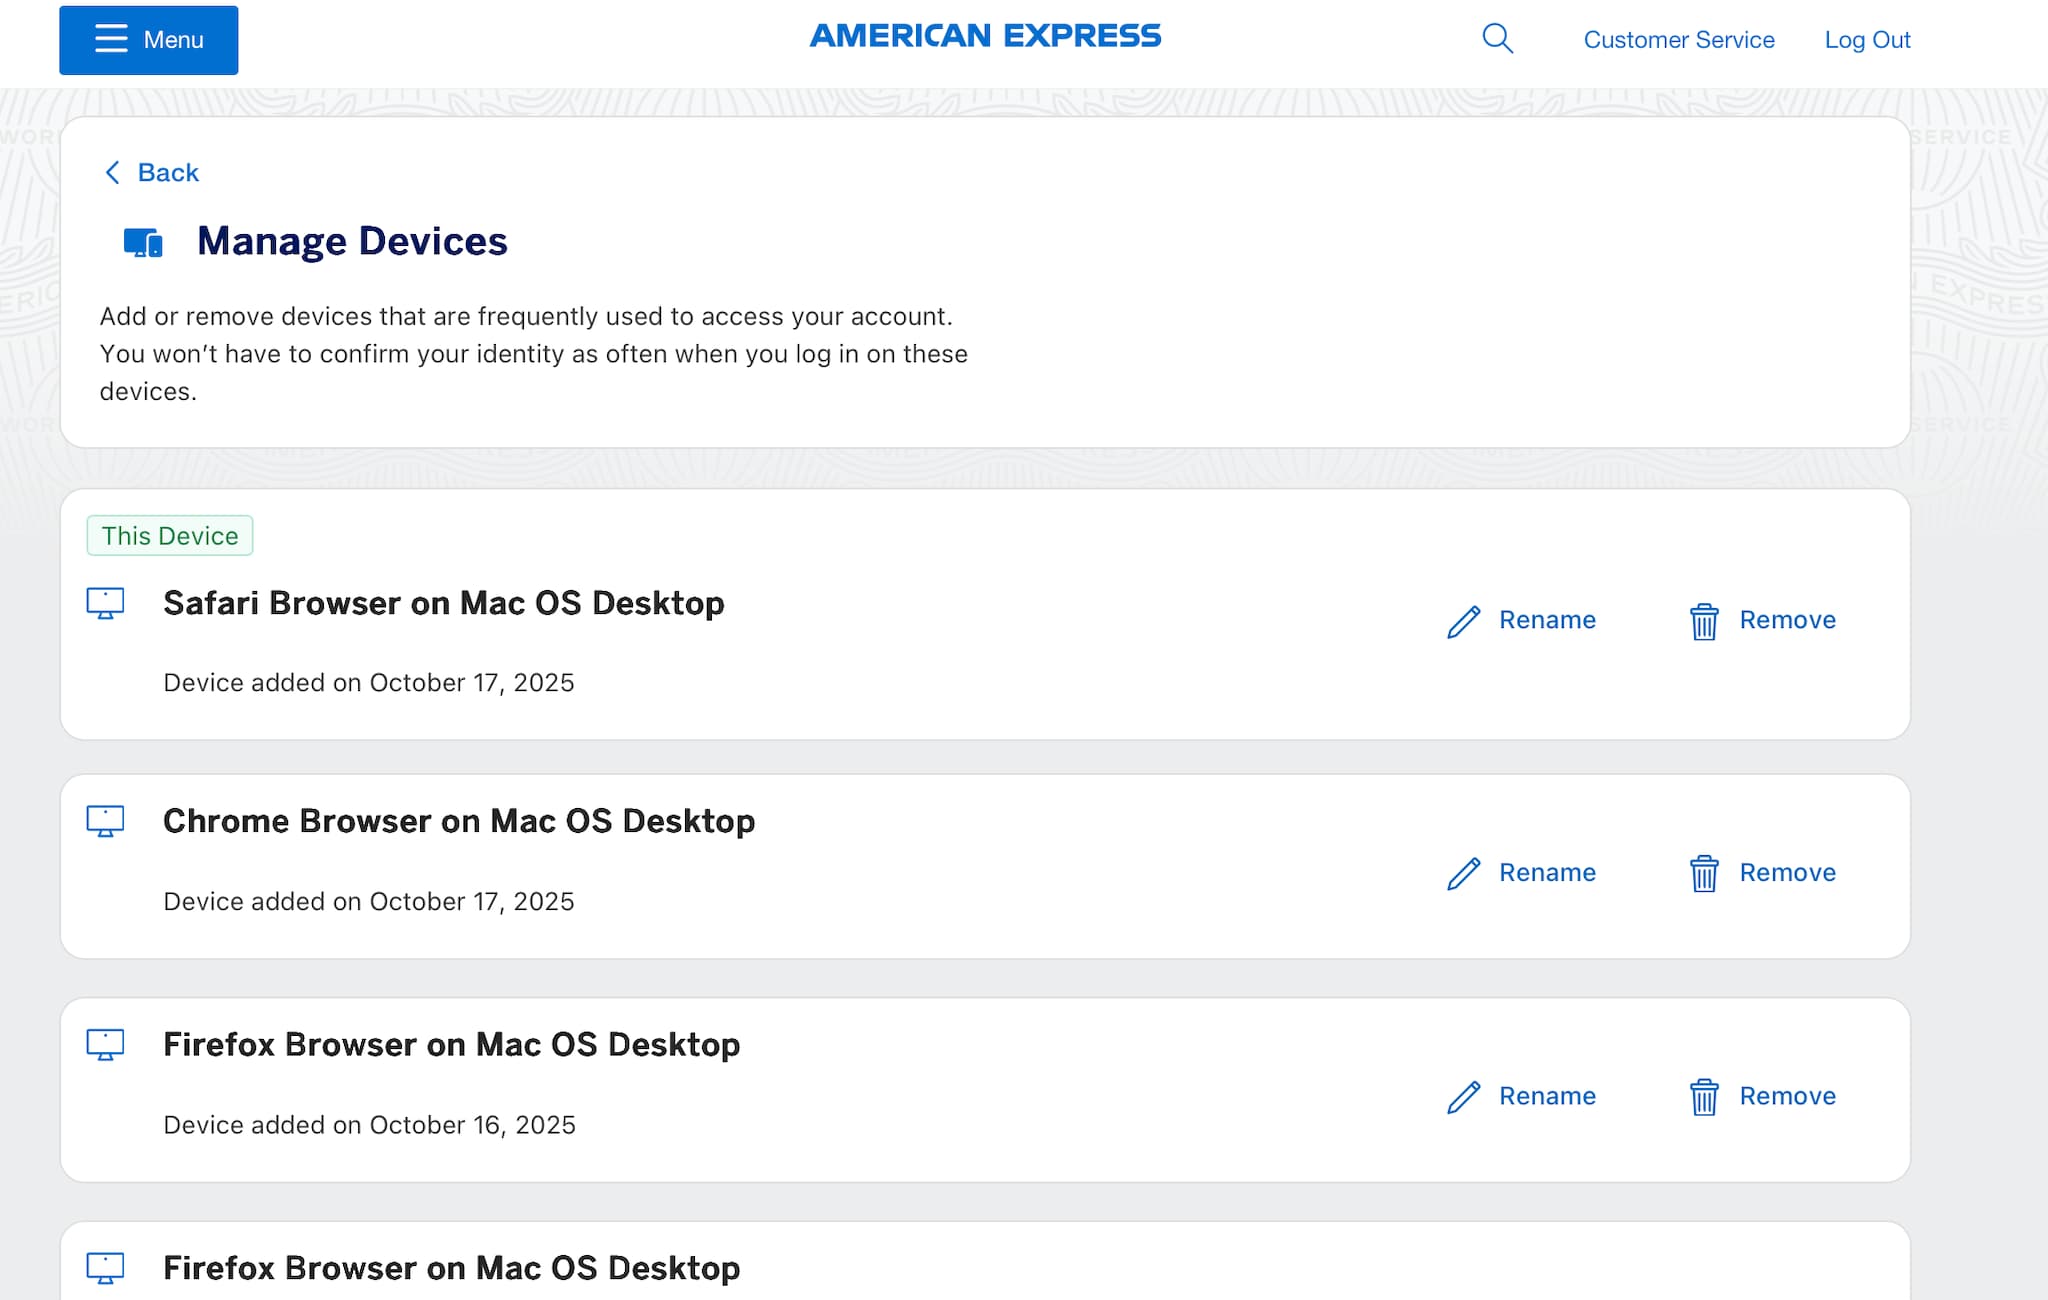Click the monitor icon beside Chrome Browser entry

(104, 820)
